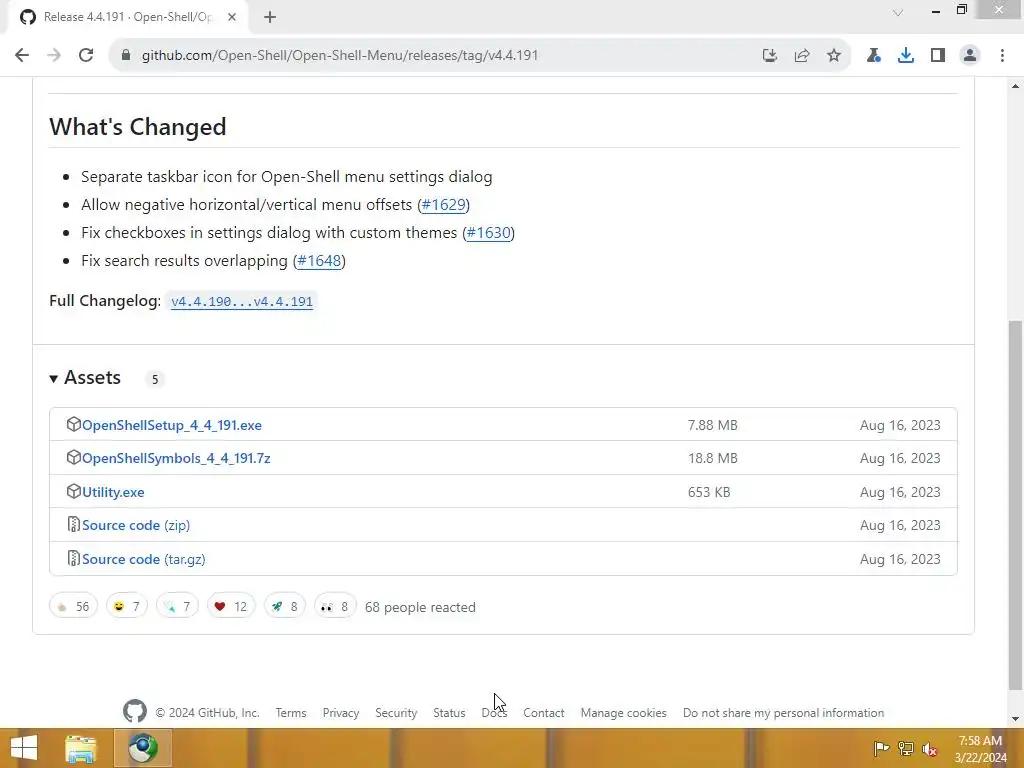Click package icon beside OpenShellSymbols 7z
The height and width of the screenshot is (768, 1024).
73,458
